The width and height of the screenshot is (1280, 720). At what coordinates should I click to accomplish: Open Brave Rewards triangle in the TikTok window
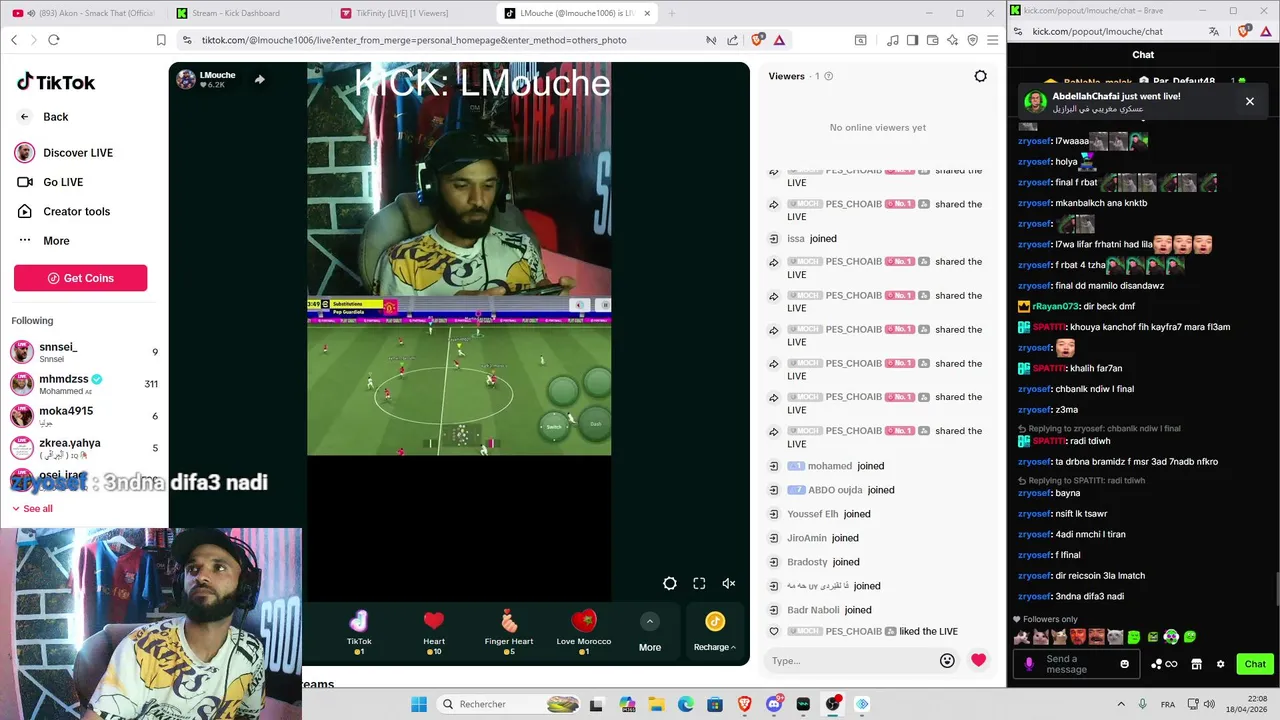[779, 40]
